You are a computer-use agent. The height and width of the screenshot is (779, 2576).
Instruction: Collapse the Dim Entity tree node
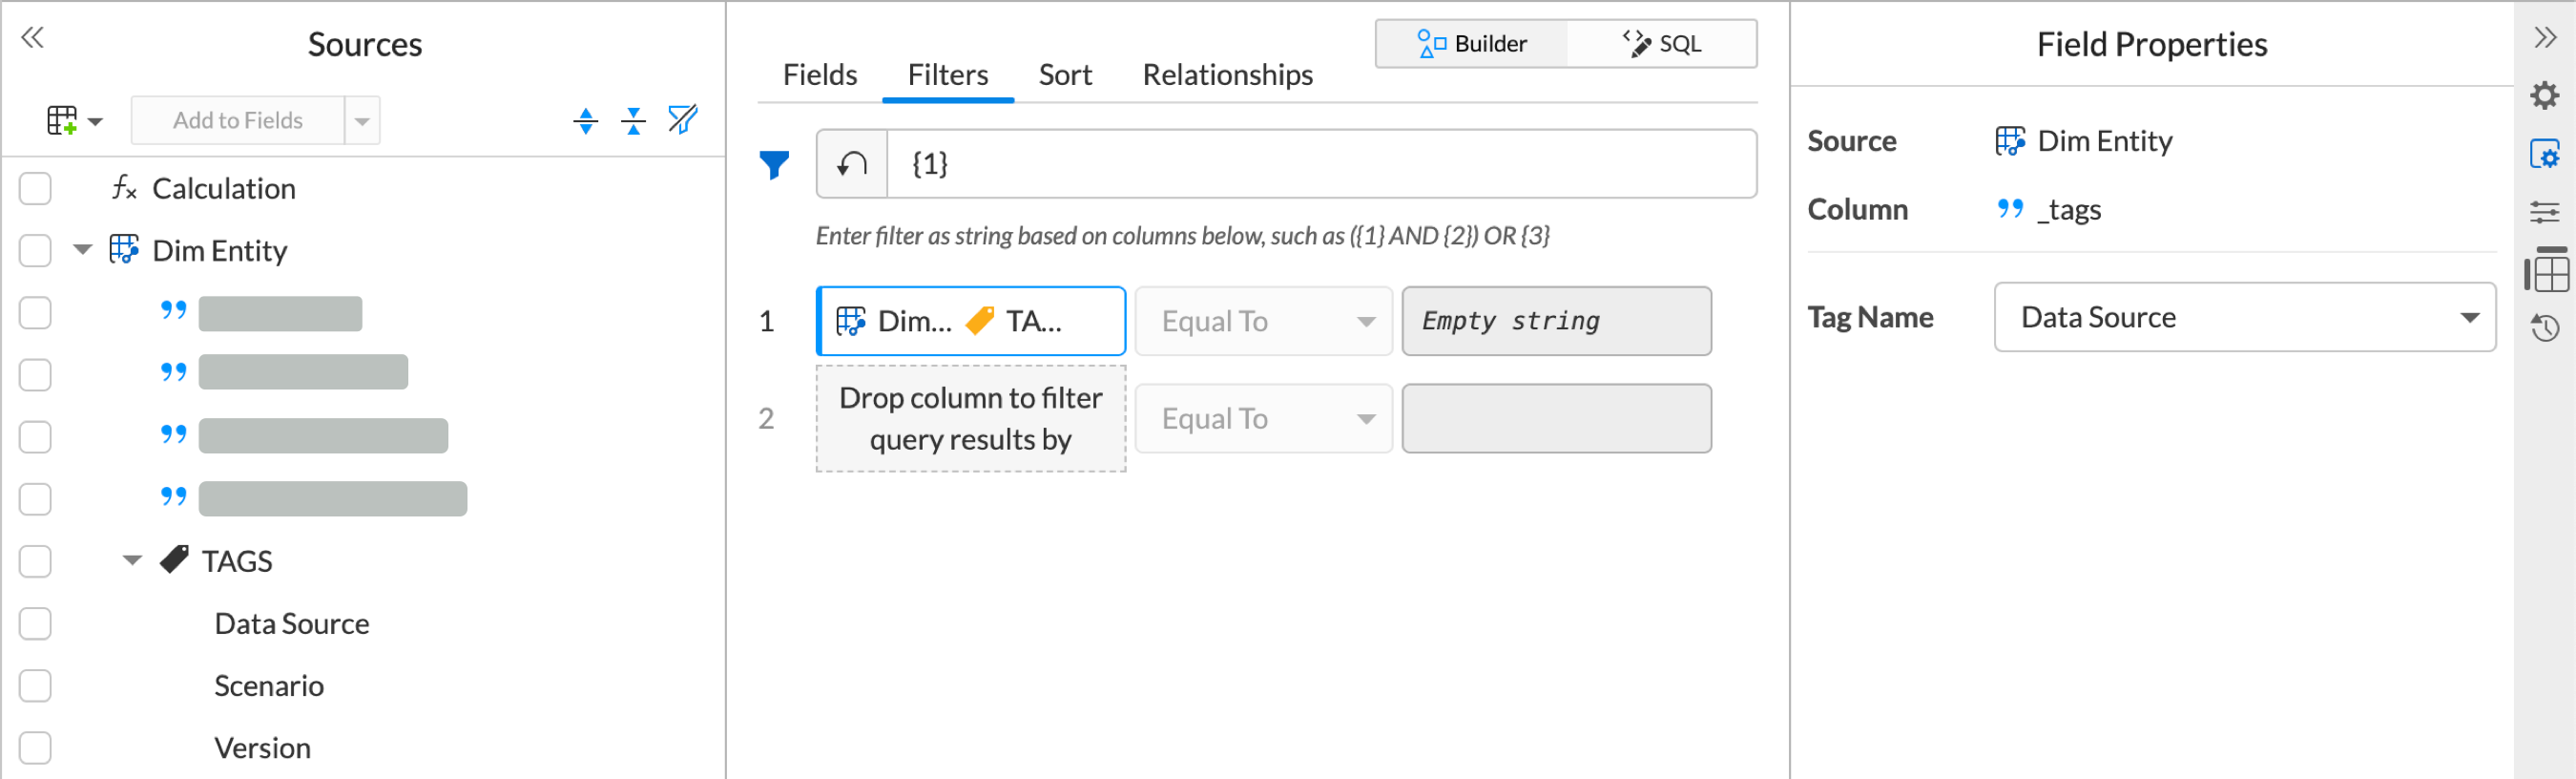83,250
